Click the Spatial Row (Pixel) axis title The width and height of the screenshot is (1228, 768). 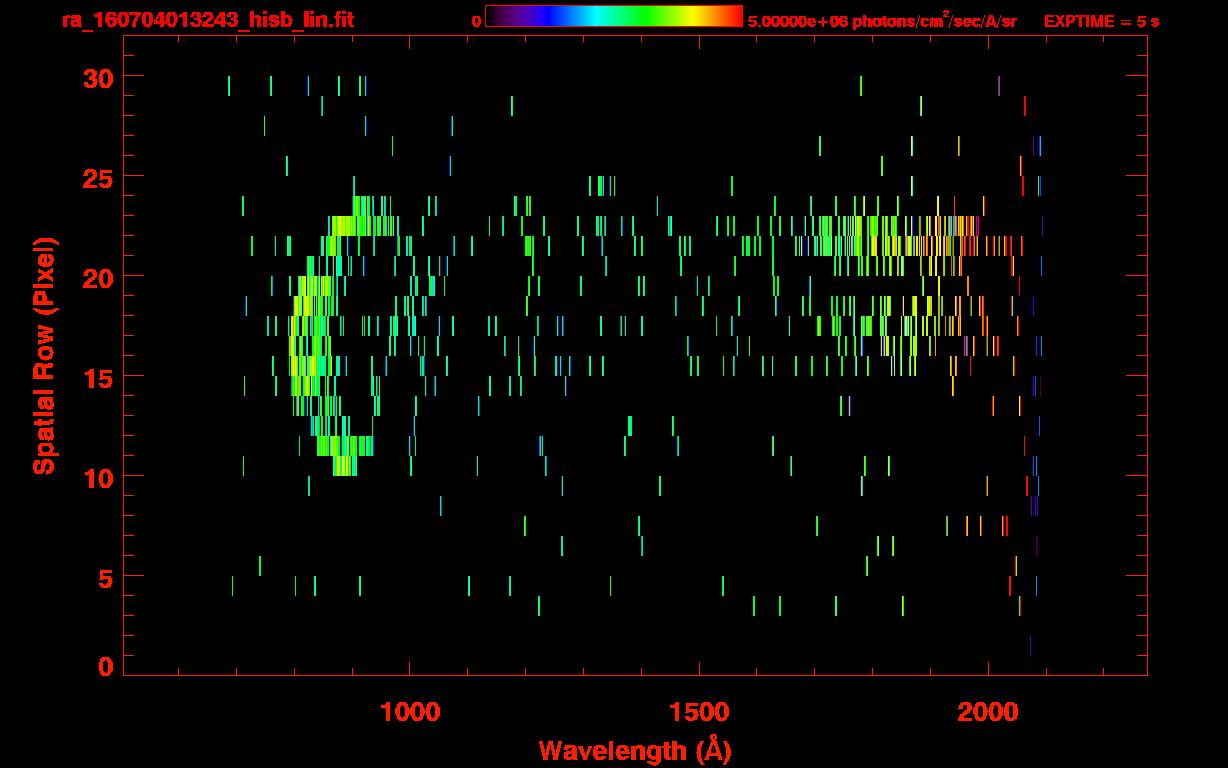44,355
